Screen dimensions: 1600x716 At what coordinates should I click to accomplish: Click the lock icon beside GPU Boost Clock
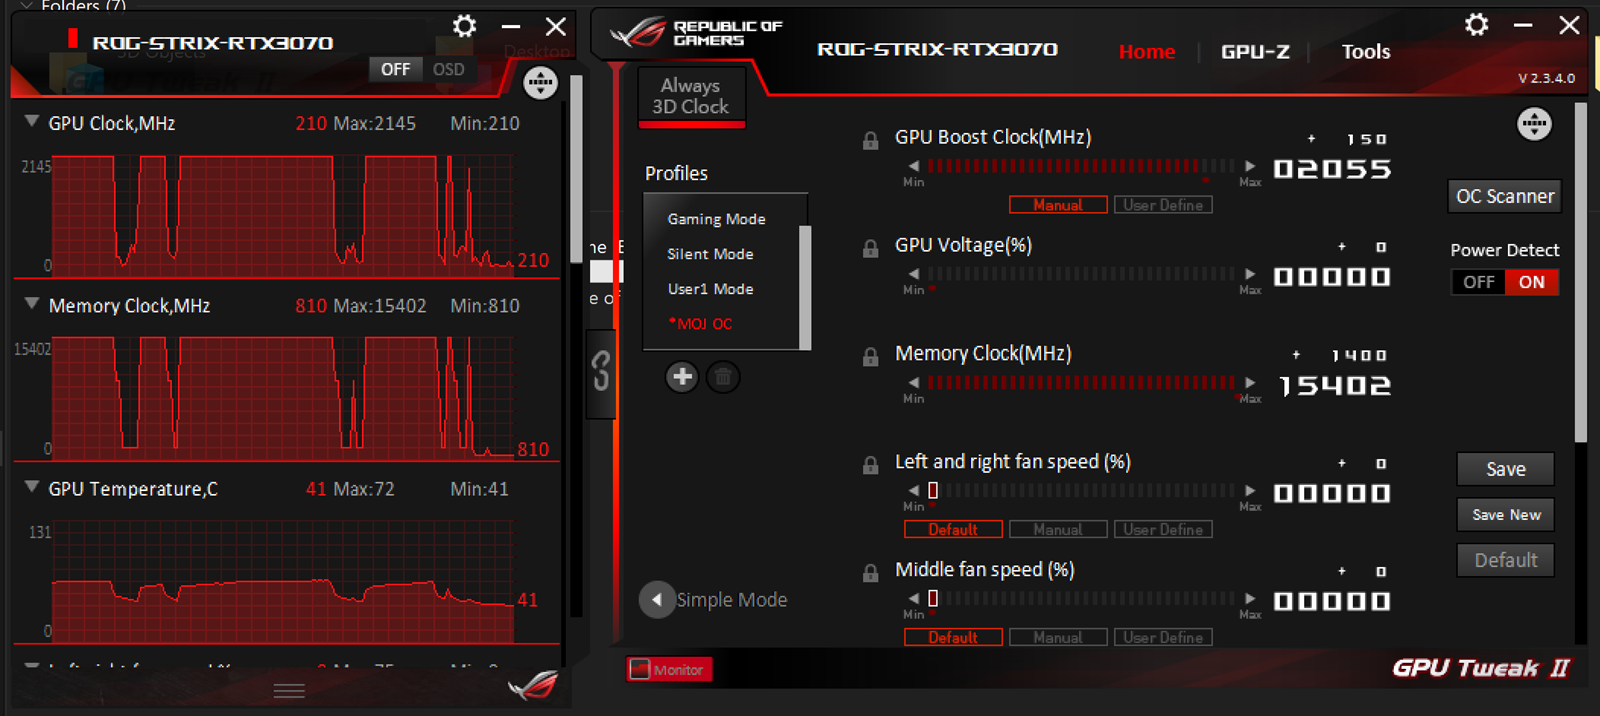click(x=870, y=141)
